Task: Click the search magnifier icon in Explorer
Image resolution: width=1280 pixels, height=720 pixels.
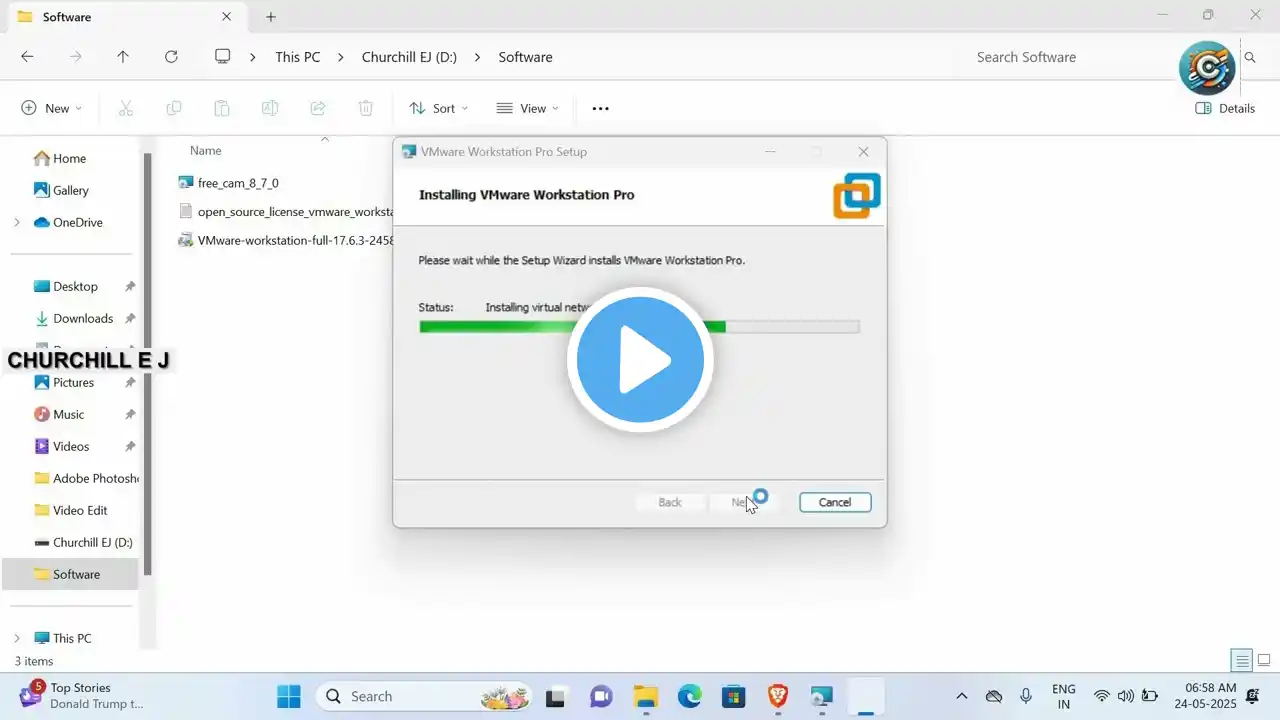Action: click(1250, 58)
